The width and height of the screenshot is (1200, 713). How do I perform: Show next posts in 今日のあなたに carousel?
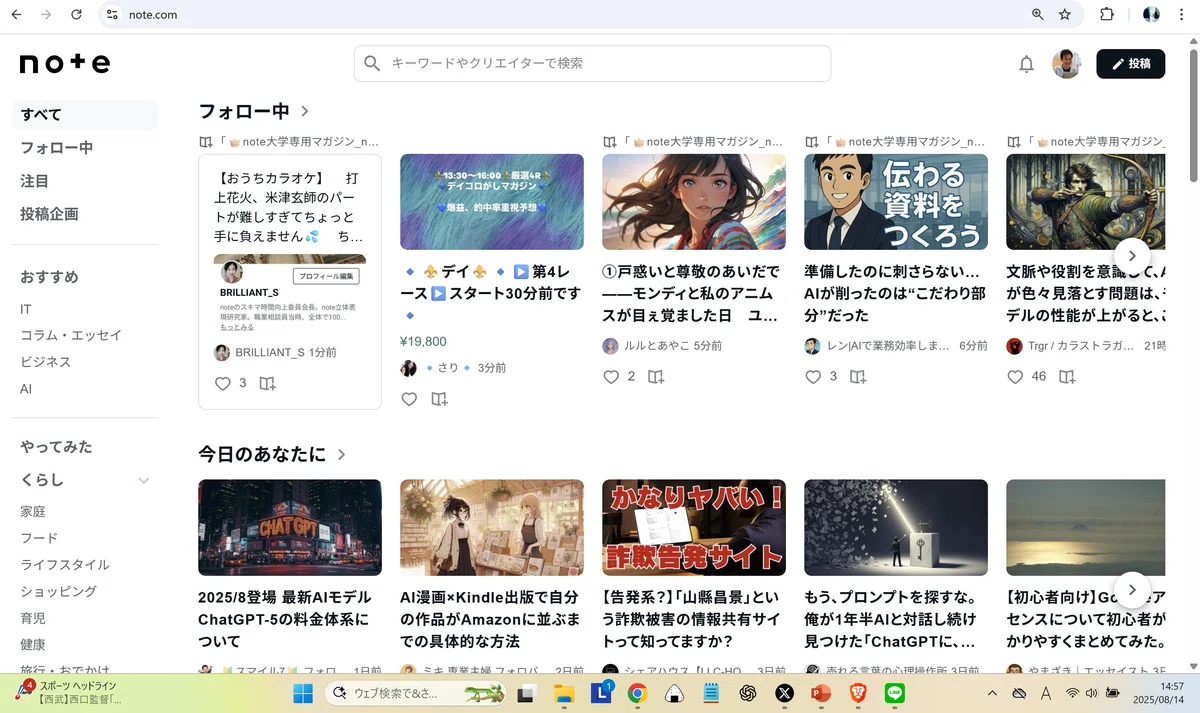(1132, 590)
